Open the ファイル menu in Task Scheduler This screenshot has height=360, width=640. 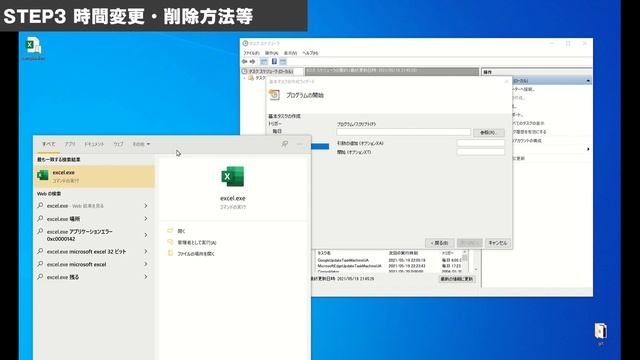(251, 53)
